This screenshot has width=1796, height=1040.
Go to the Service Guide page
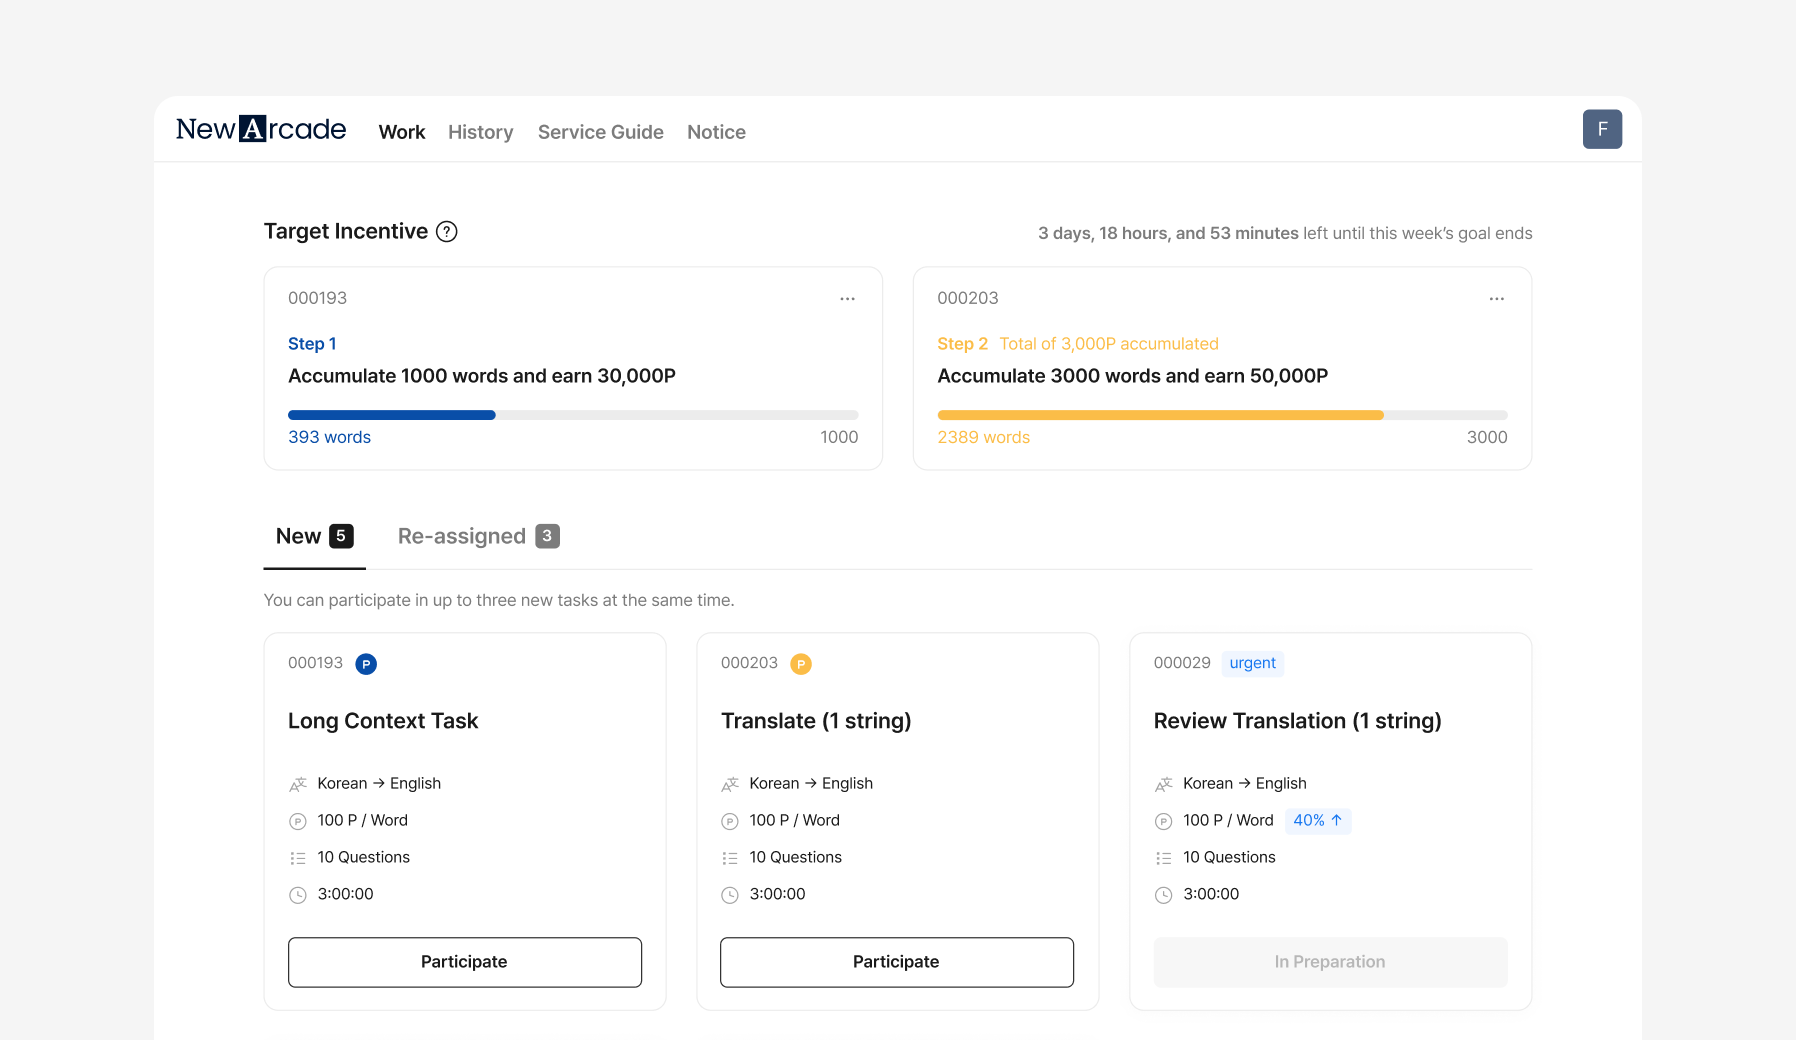point(600,132)
